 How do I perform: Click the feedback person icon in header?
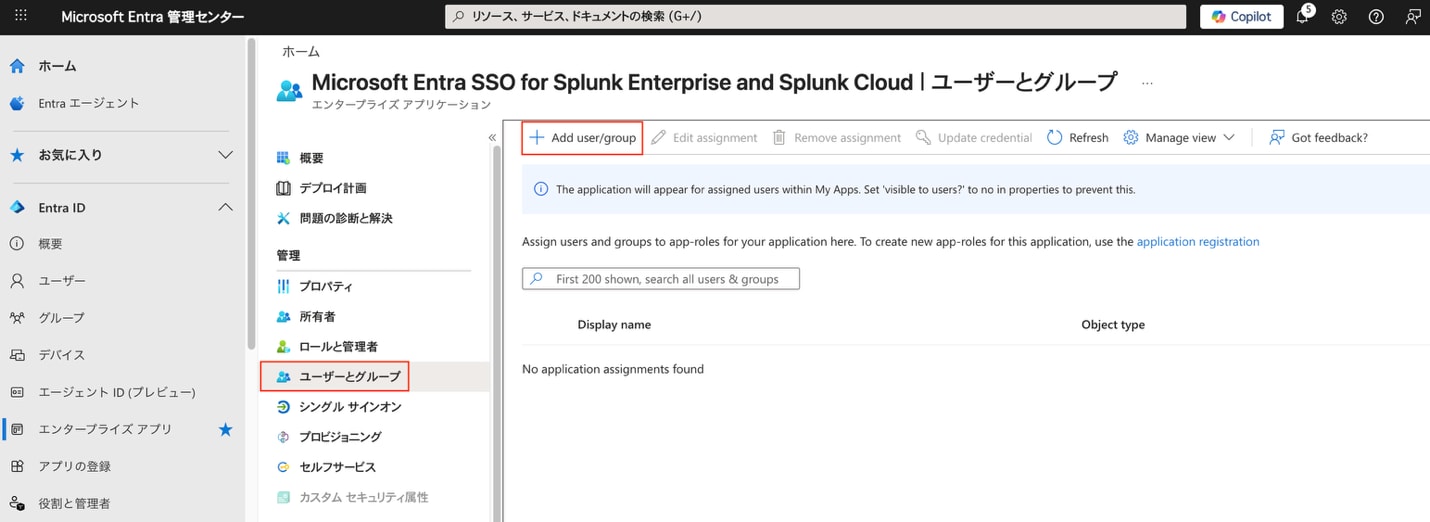(1412, 17)
